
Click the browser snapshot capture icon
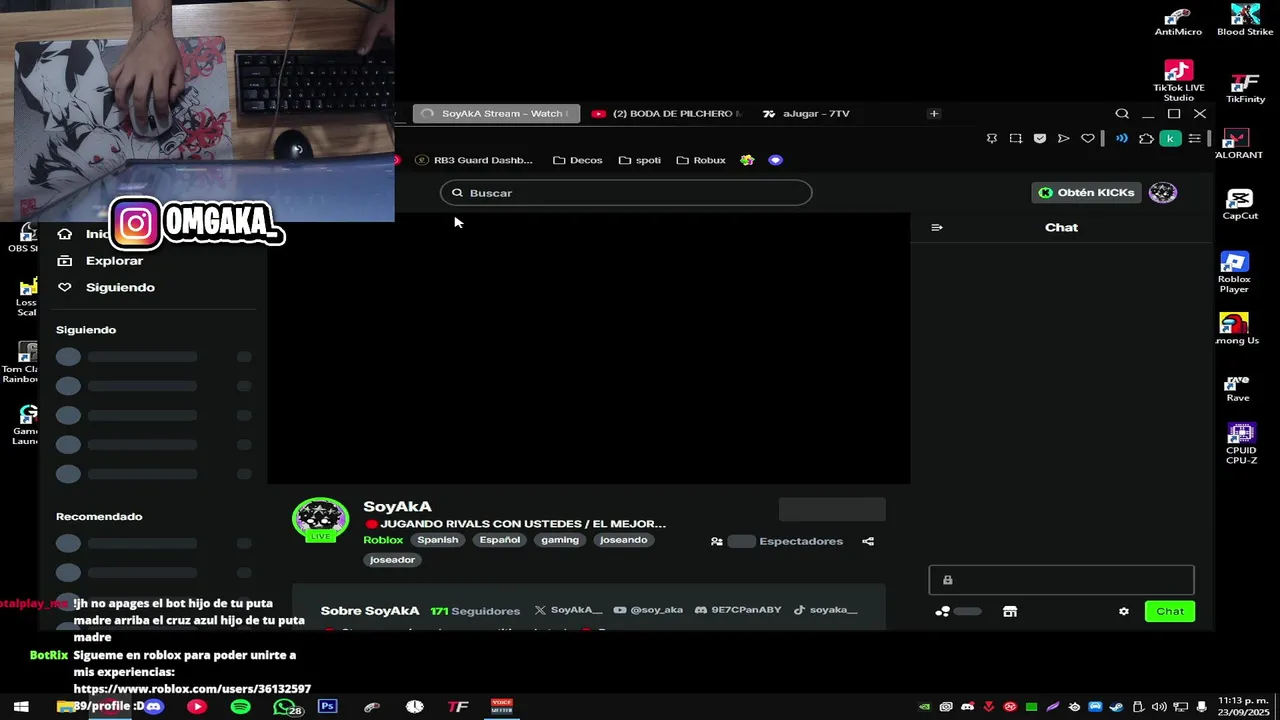[x=1016, y=139]
